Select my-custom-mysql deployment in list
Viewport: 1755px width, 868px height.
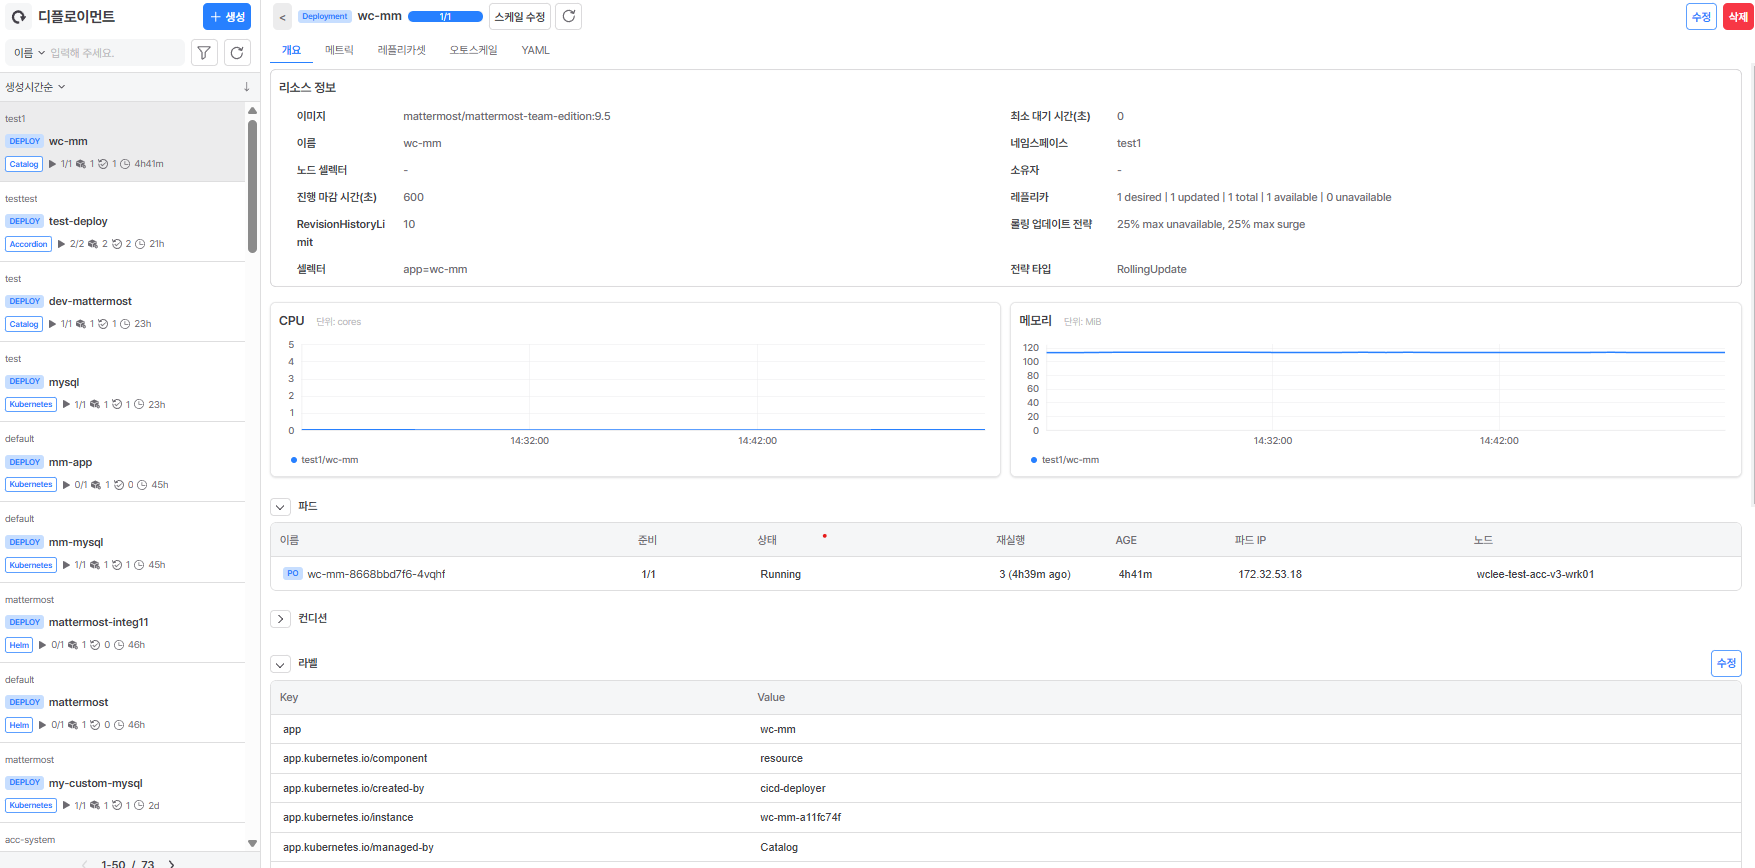pyautogui.click(x=122, y=783)
